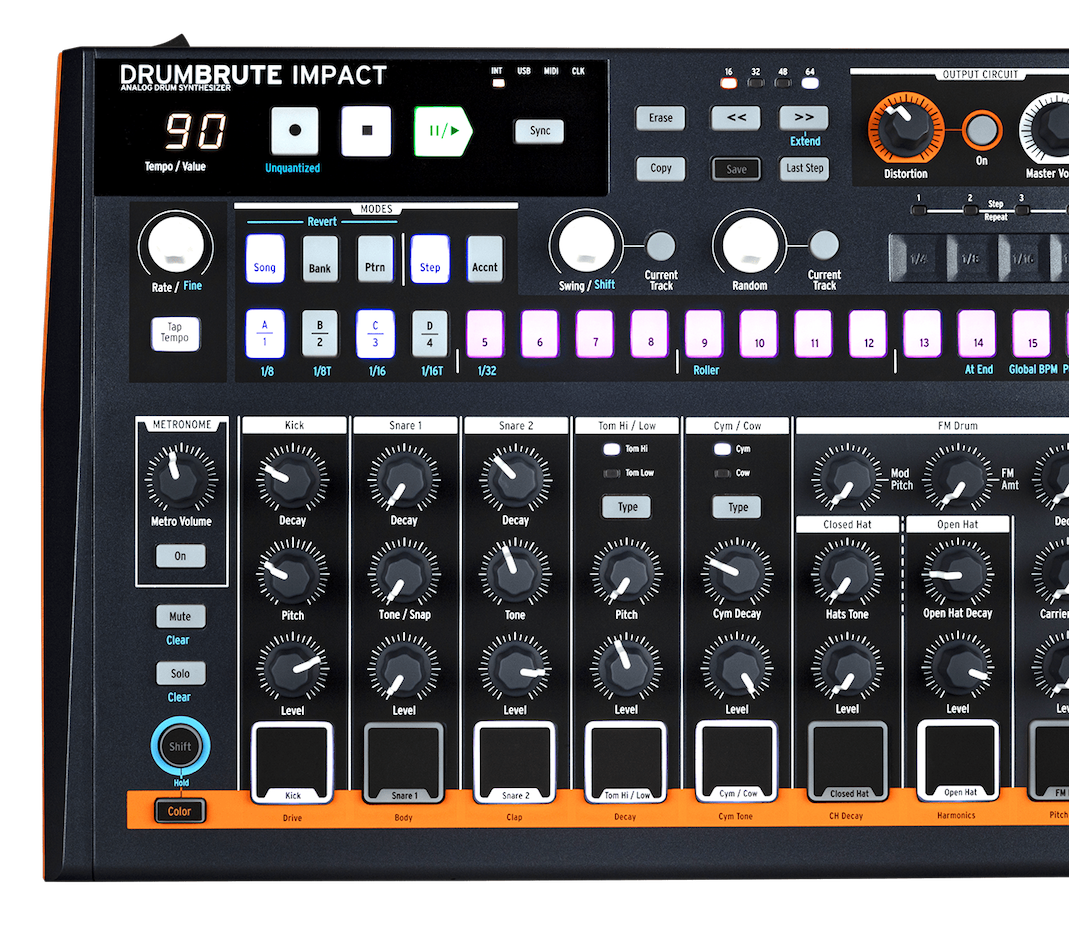Click the Distortion knob
The image size is (1069, 927).
point(905,129)
